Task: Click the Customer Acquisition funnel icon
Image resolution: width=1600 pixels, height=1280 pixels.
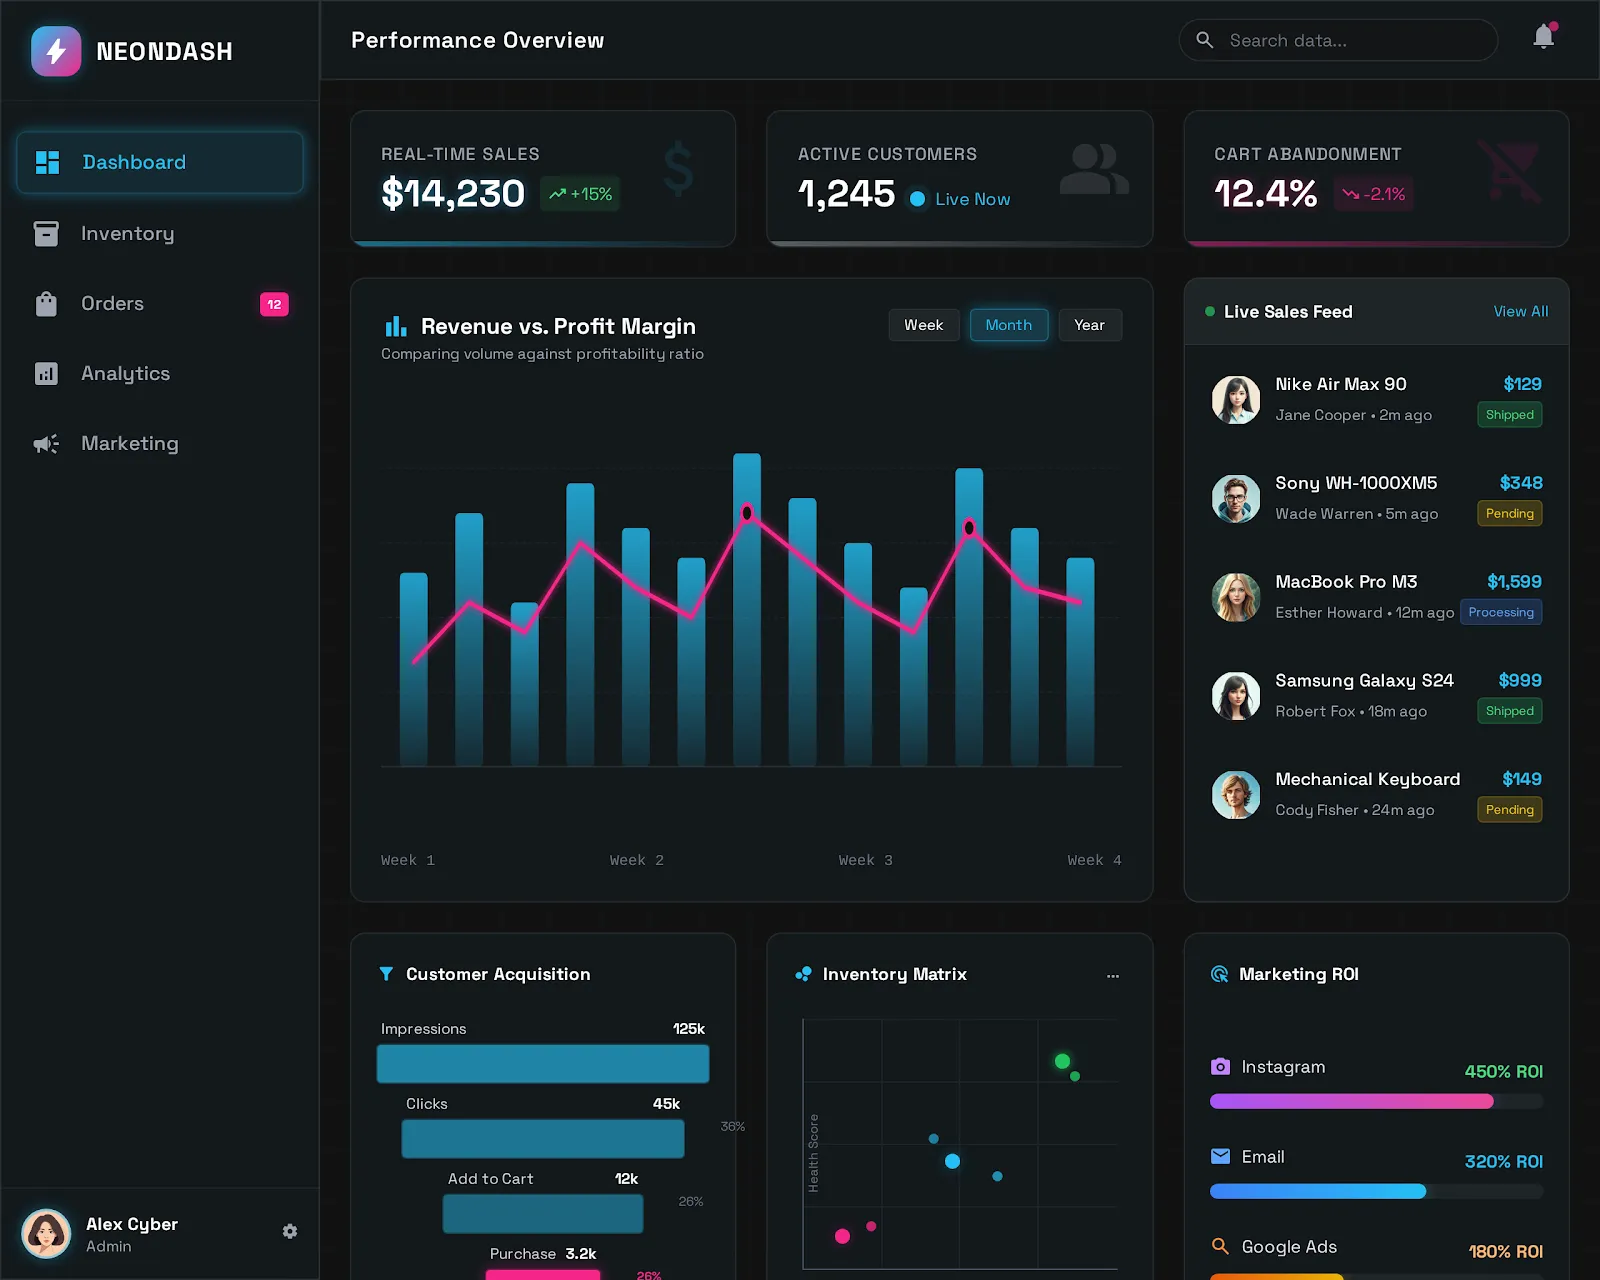Action: [x=386, y=973]
